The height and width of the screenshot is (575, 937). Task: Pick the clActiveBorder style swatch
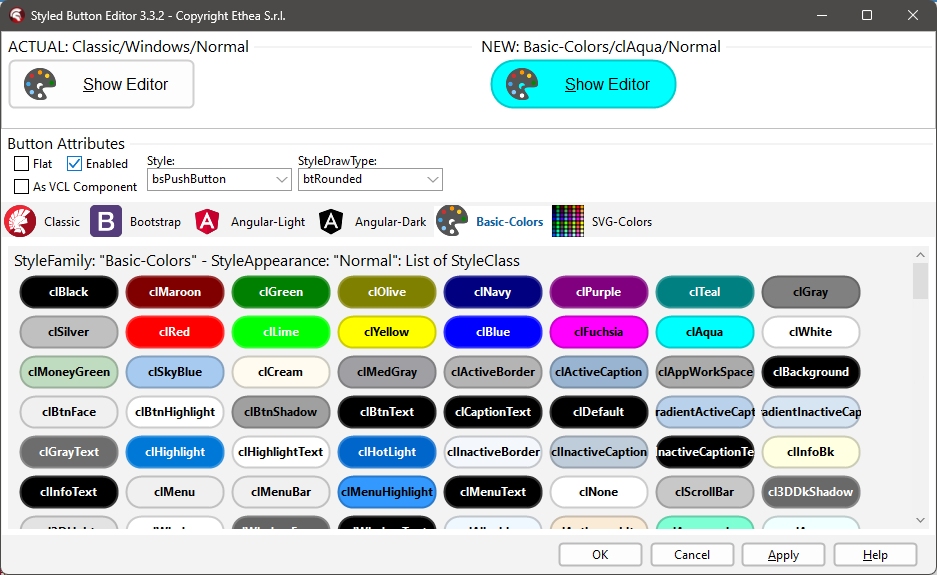[x=493, y=372]
